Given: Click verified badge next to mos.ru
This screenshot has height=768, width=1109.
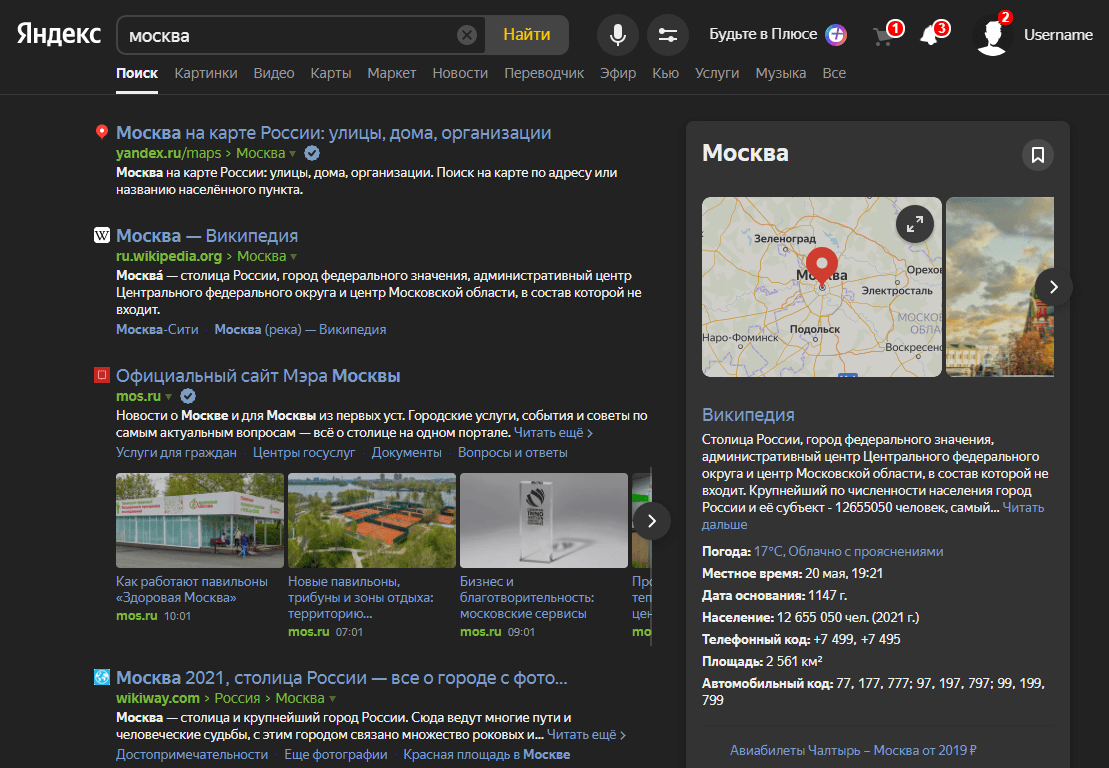Looking at the screenshot, I should point(187,396).
